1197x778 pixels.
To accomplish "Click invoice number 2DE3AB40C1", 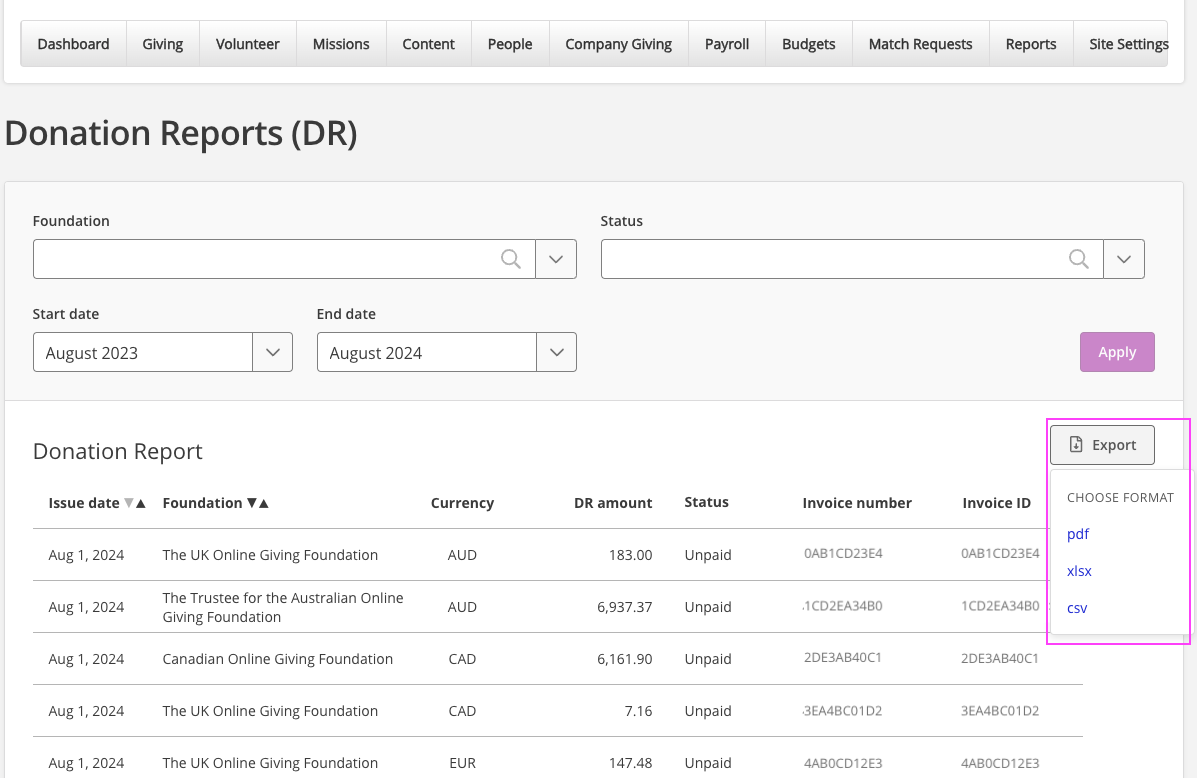I will [x=843, y=657].
